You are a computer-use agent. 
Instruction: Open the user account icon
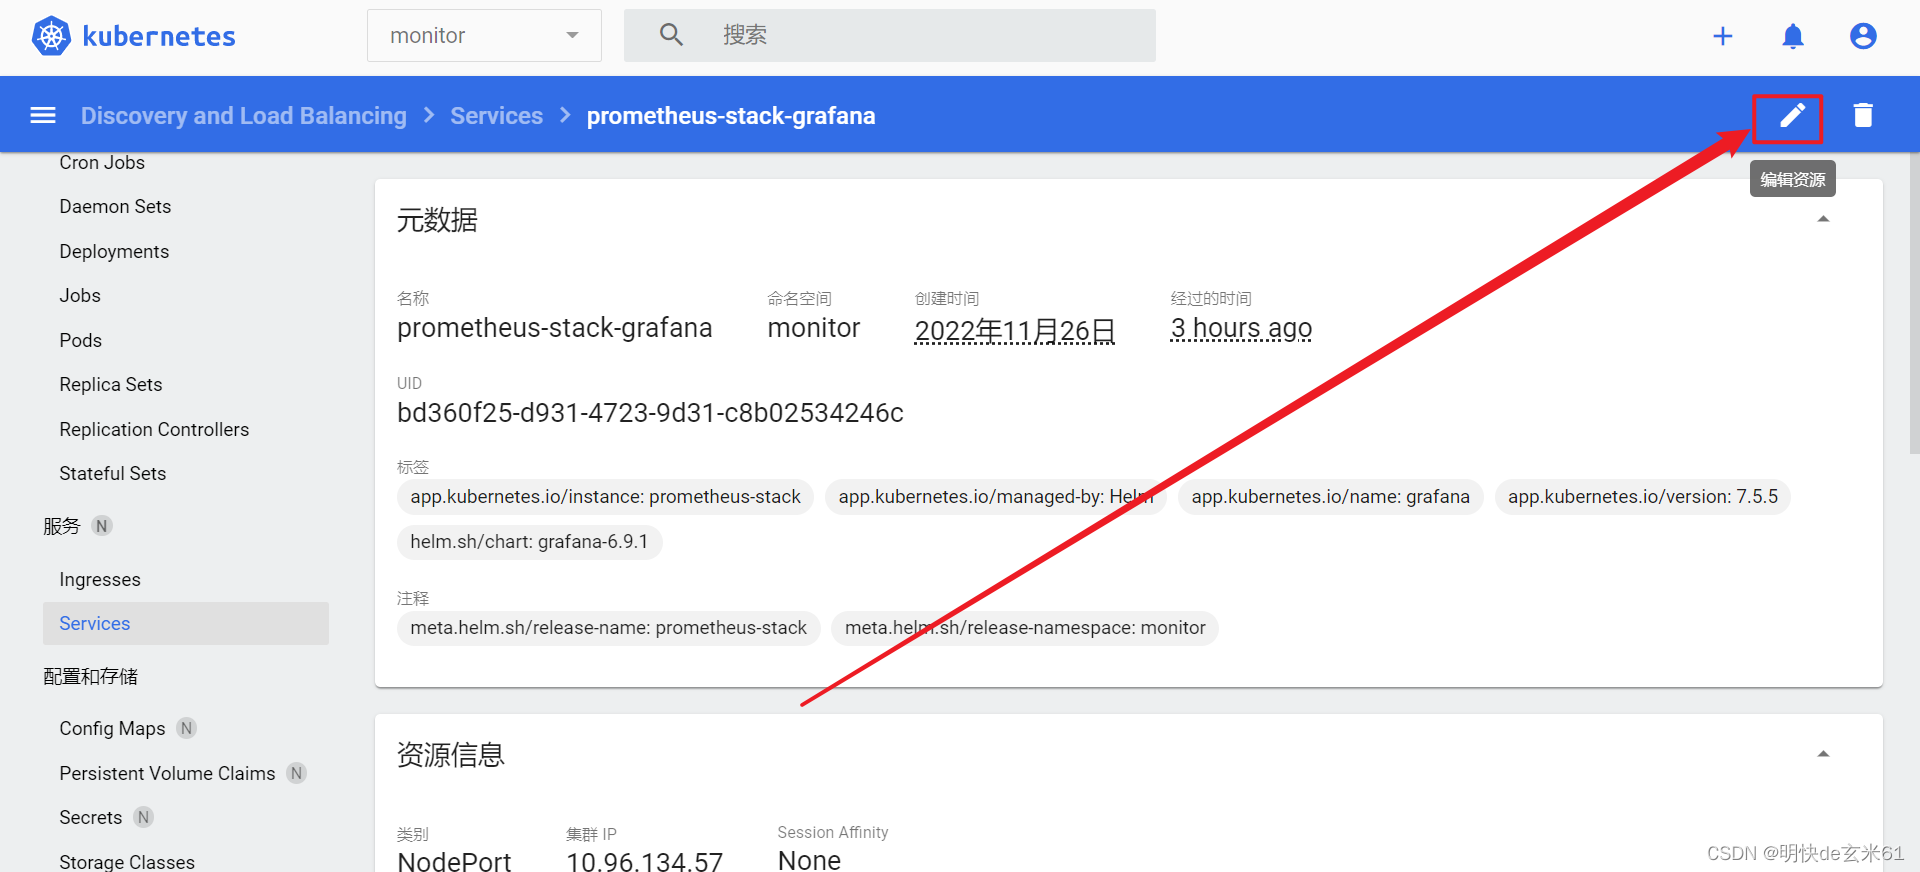click(x=1863, y=36)
